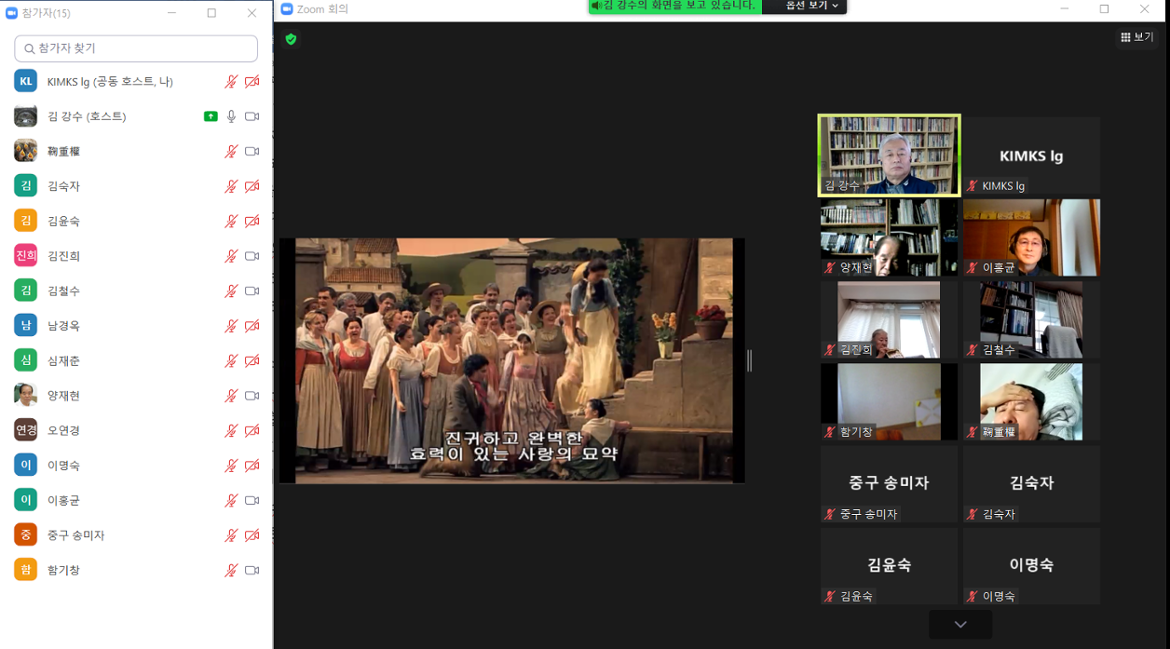Click the 연경 avatar badge in participants list

[x=26, y=430]
